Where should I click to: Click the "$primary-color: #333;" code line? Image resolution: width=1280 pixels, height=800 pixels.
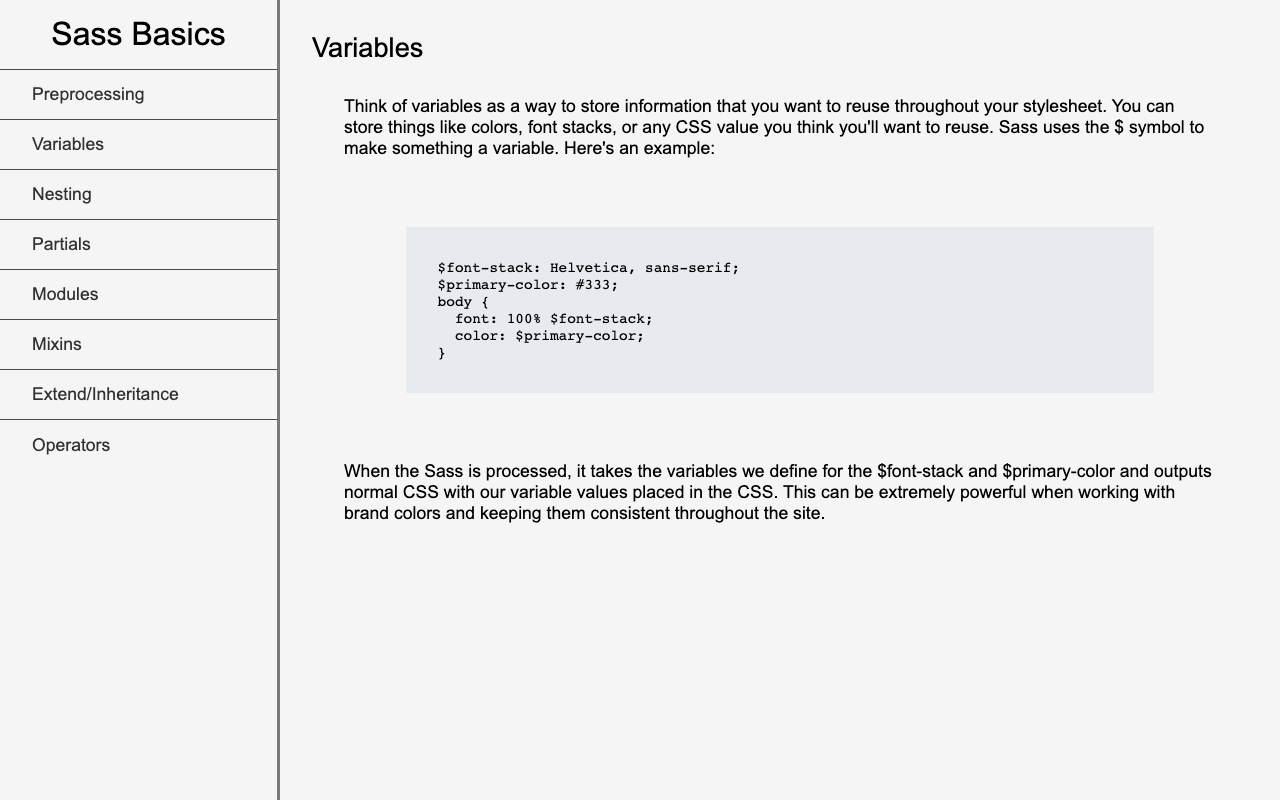click(x=528, y=285)
